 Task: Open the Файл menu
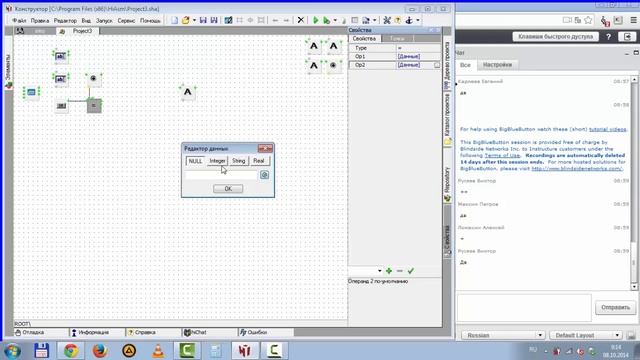coord(19,20)
